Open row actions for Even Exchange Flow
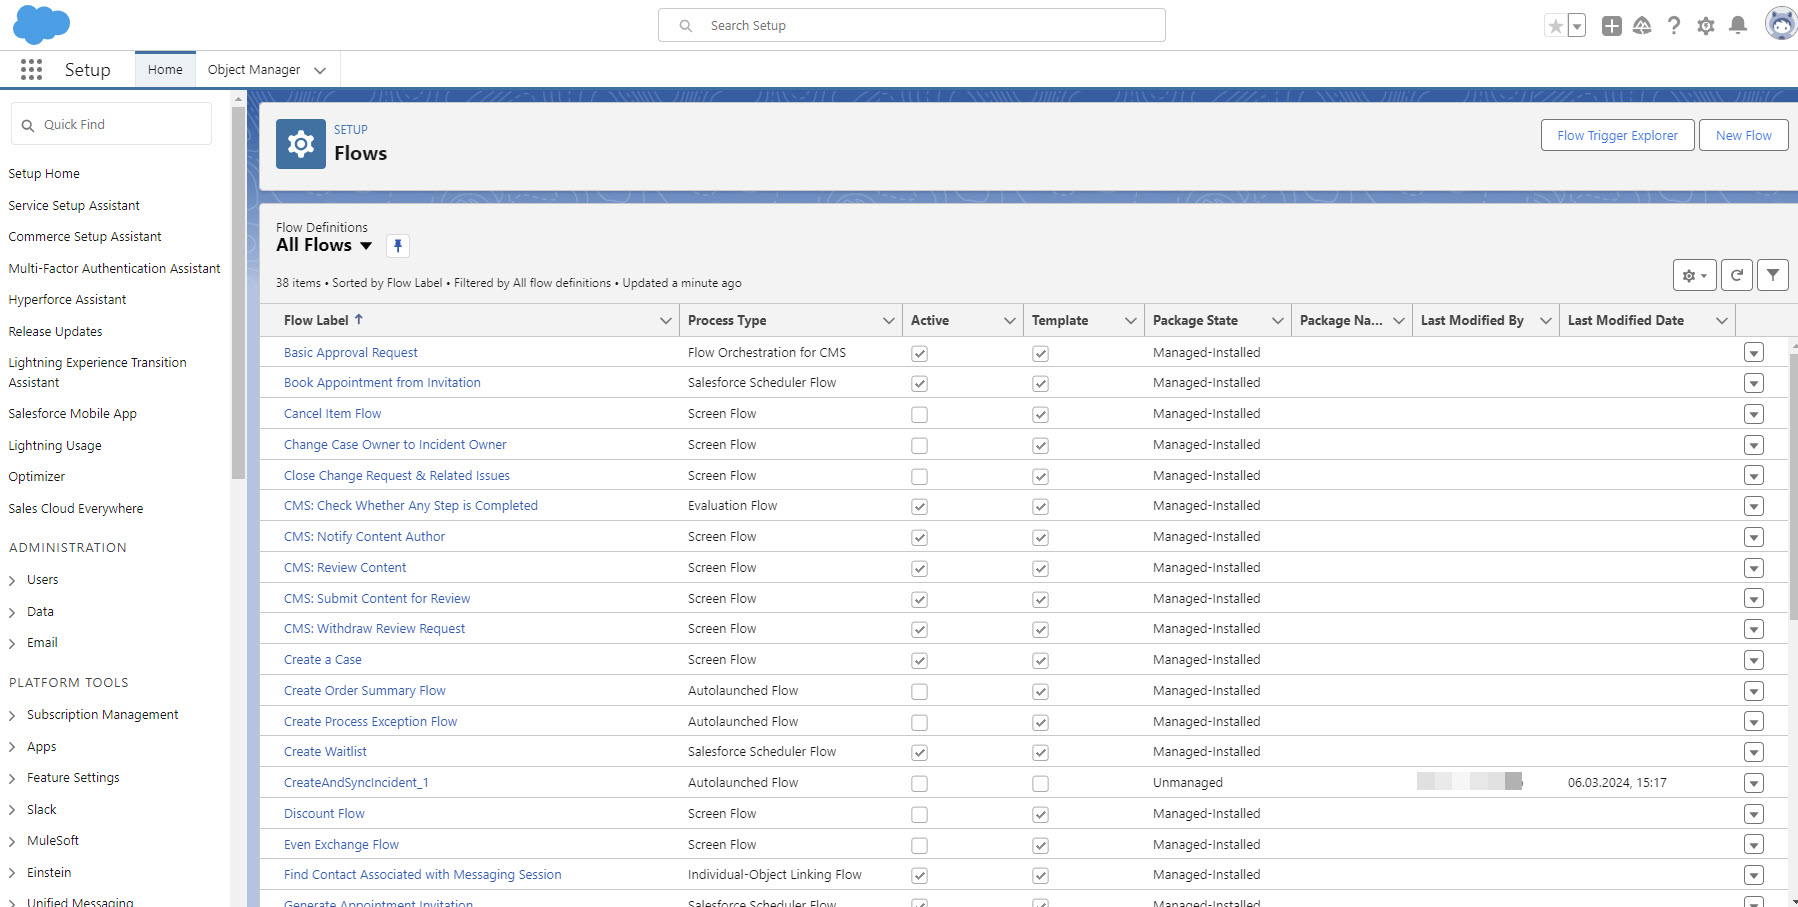Image resolution: width=1798 pixels, height=907 pixels. coord(1754,845)
